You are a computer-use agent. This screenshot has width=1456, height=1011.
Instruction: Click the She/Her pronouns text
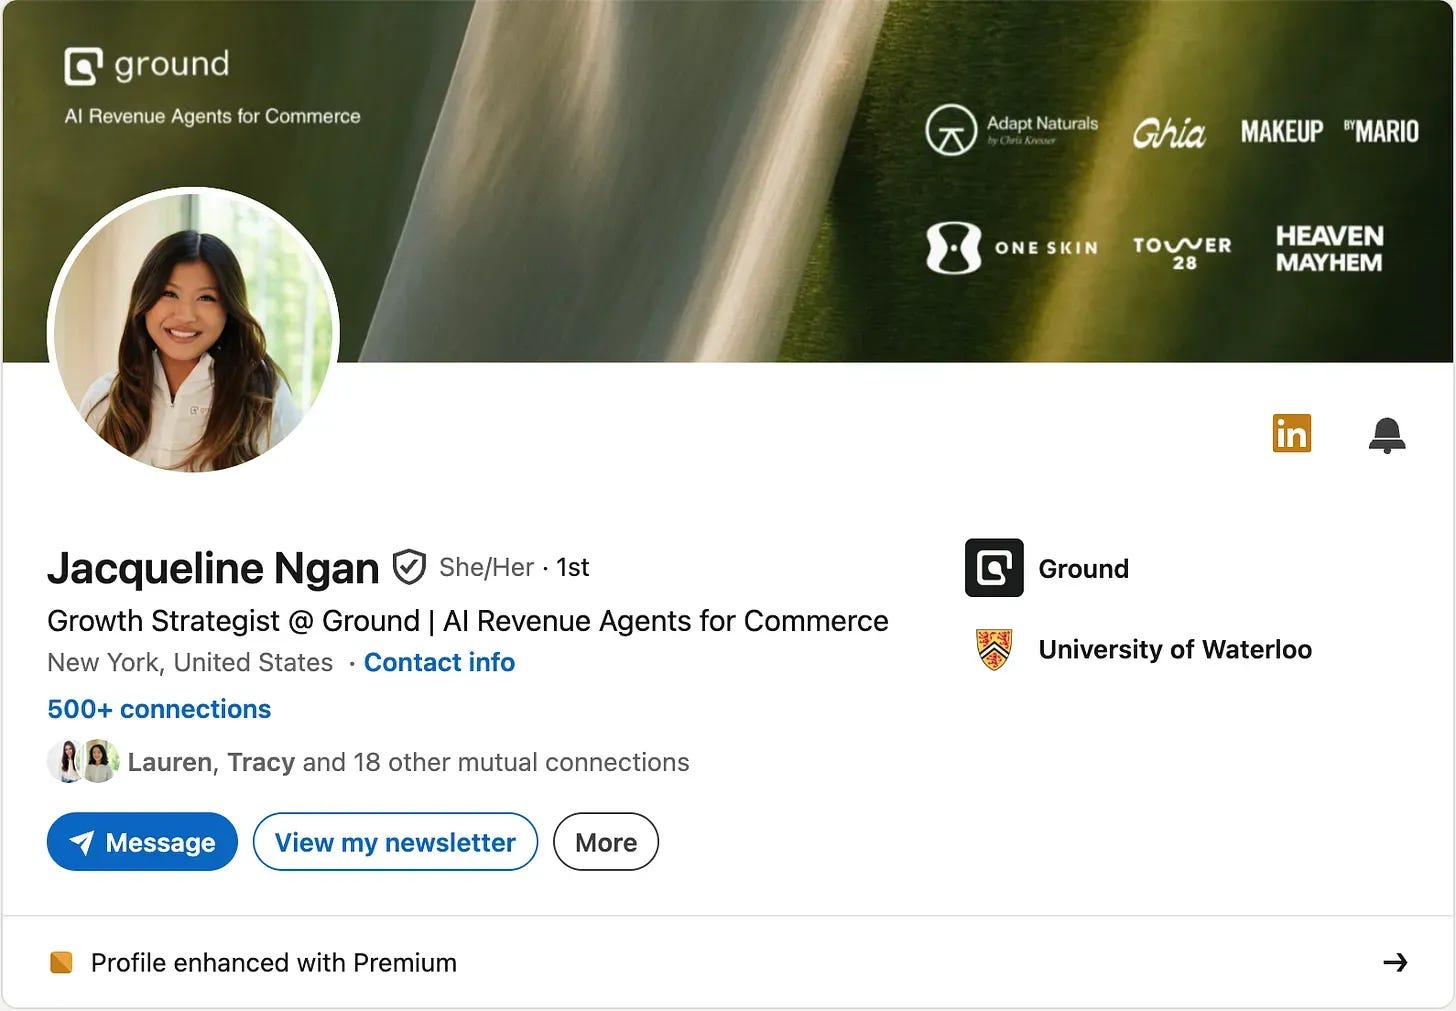[486, 568]
